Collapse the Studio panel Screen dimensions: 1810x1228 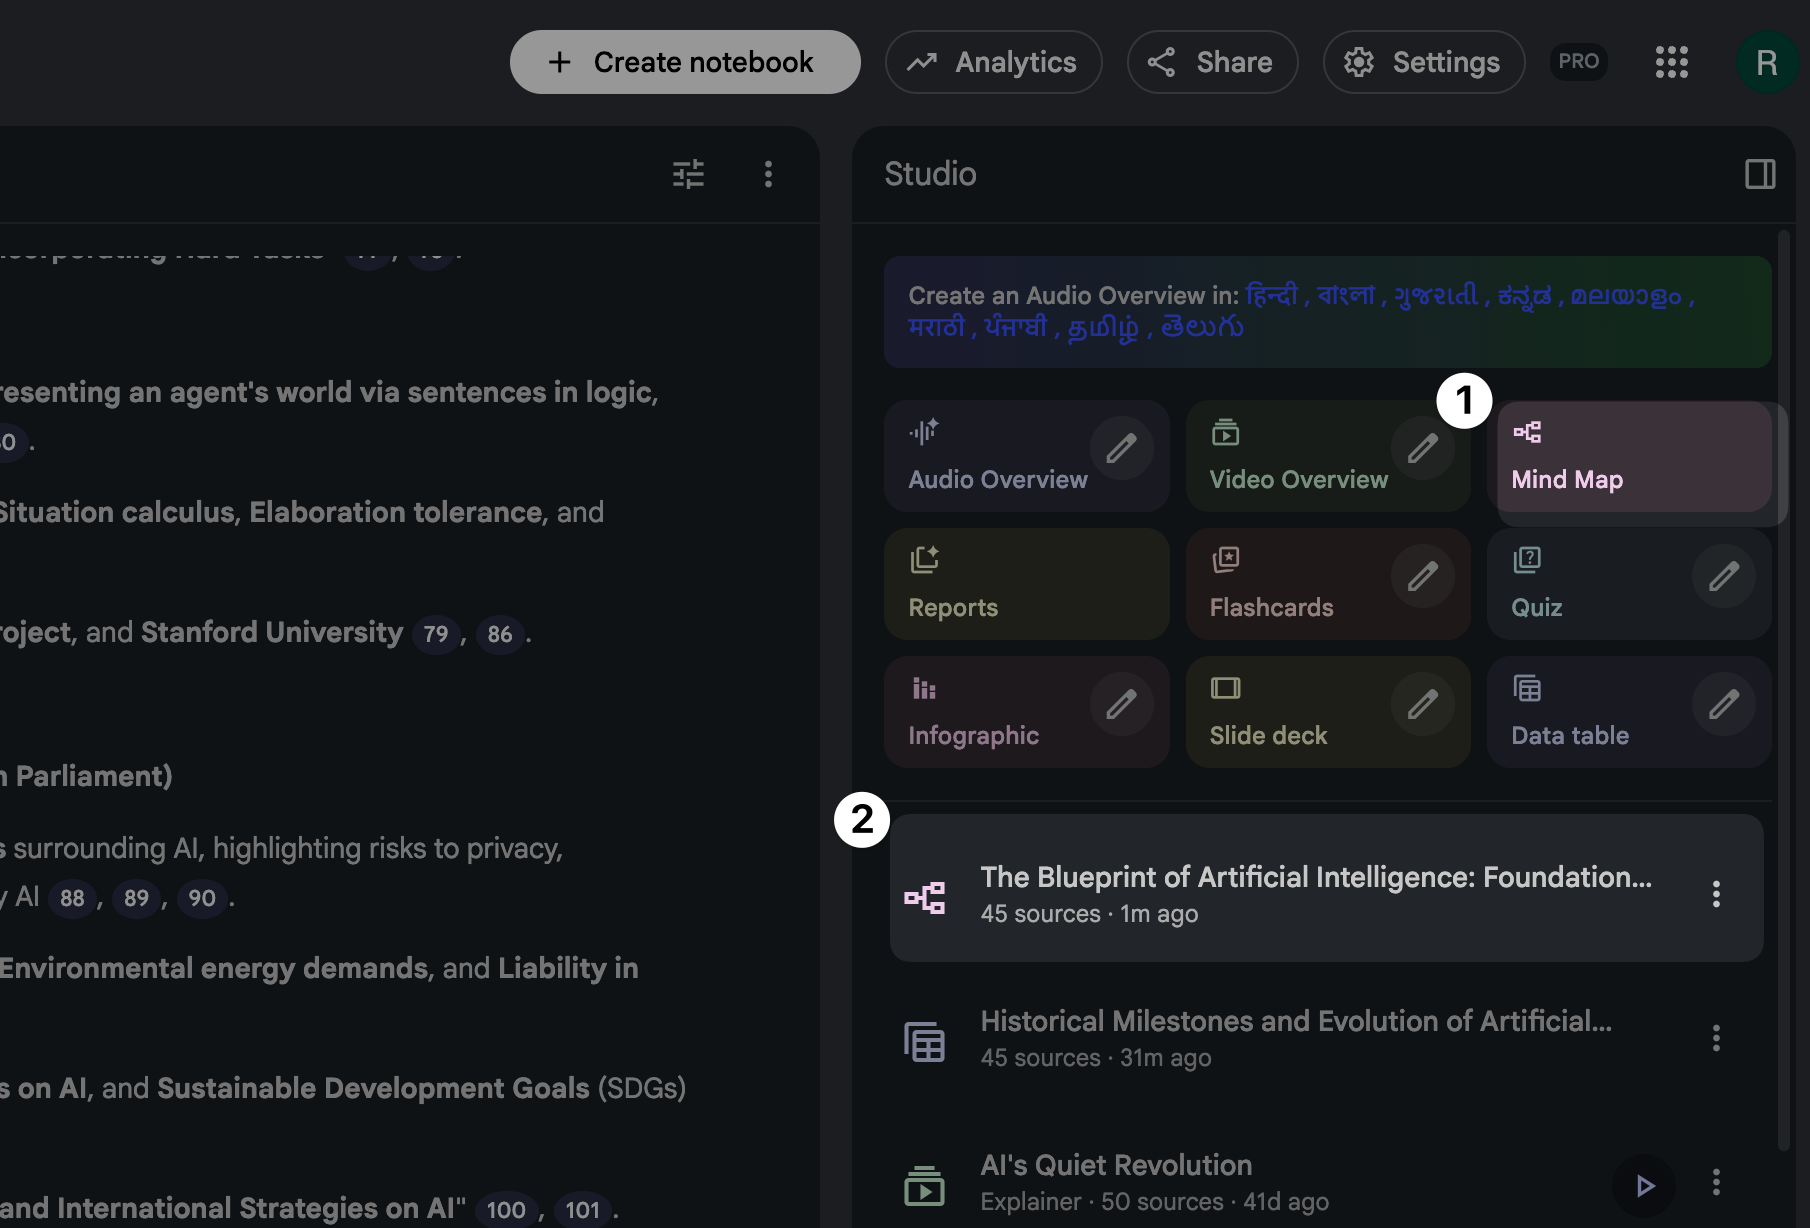(x=1759, y=174)
